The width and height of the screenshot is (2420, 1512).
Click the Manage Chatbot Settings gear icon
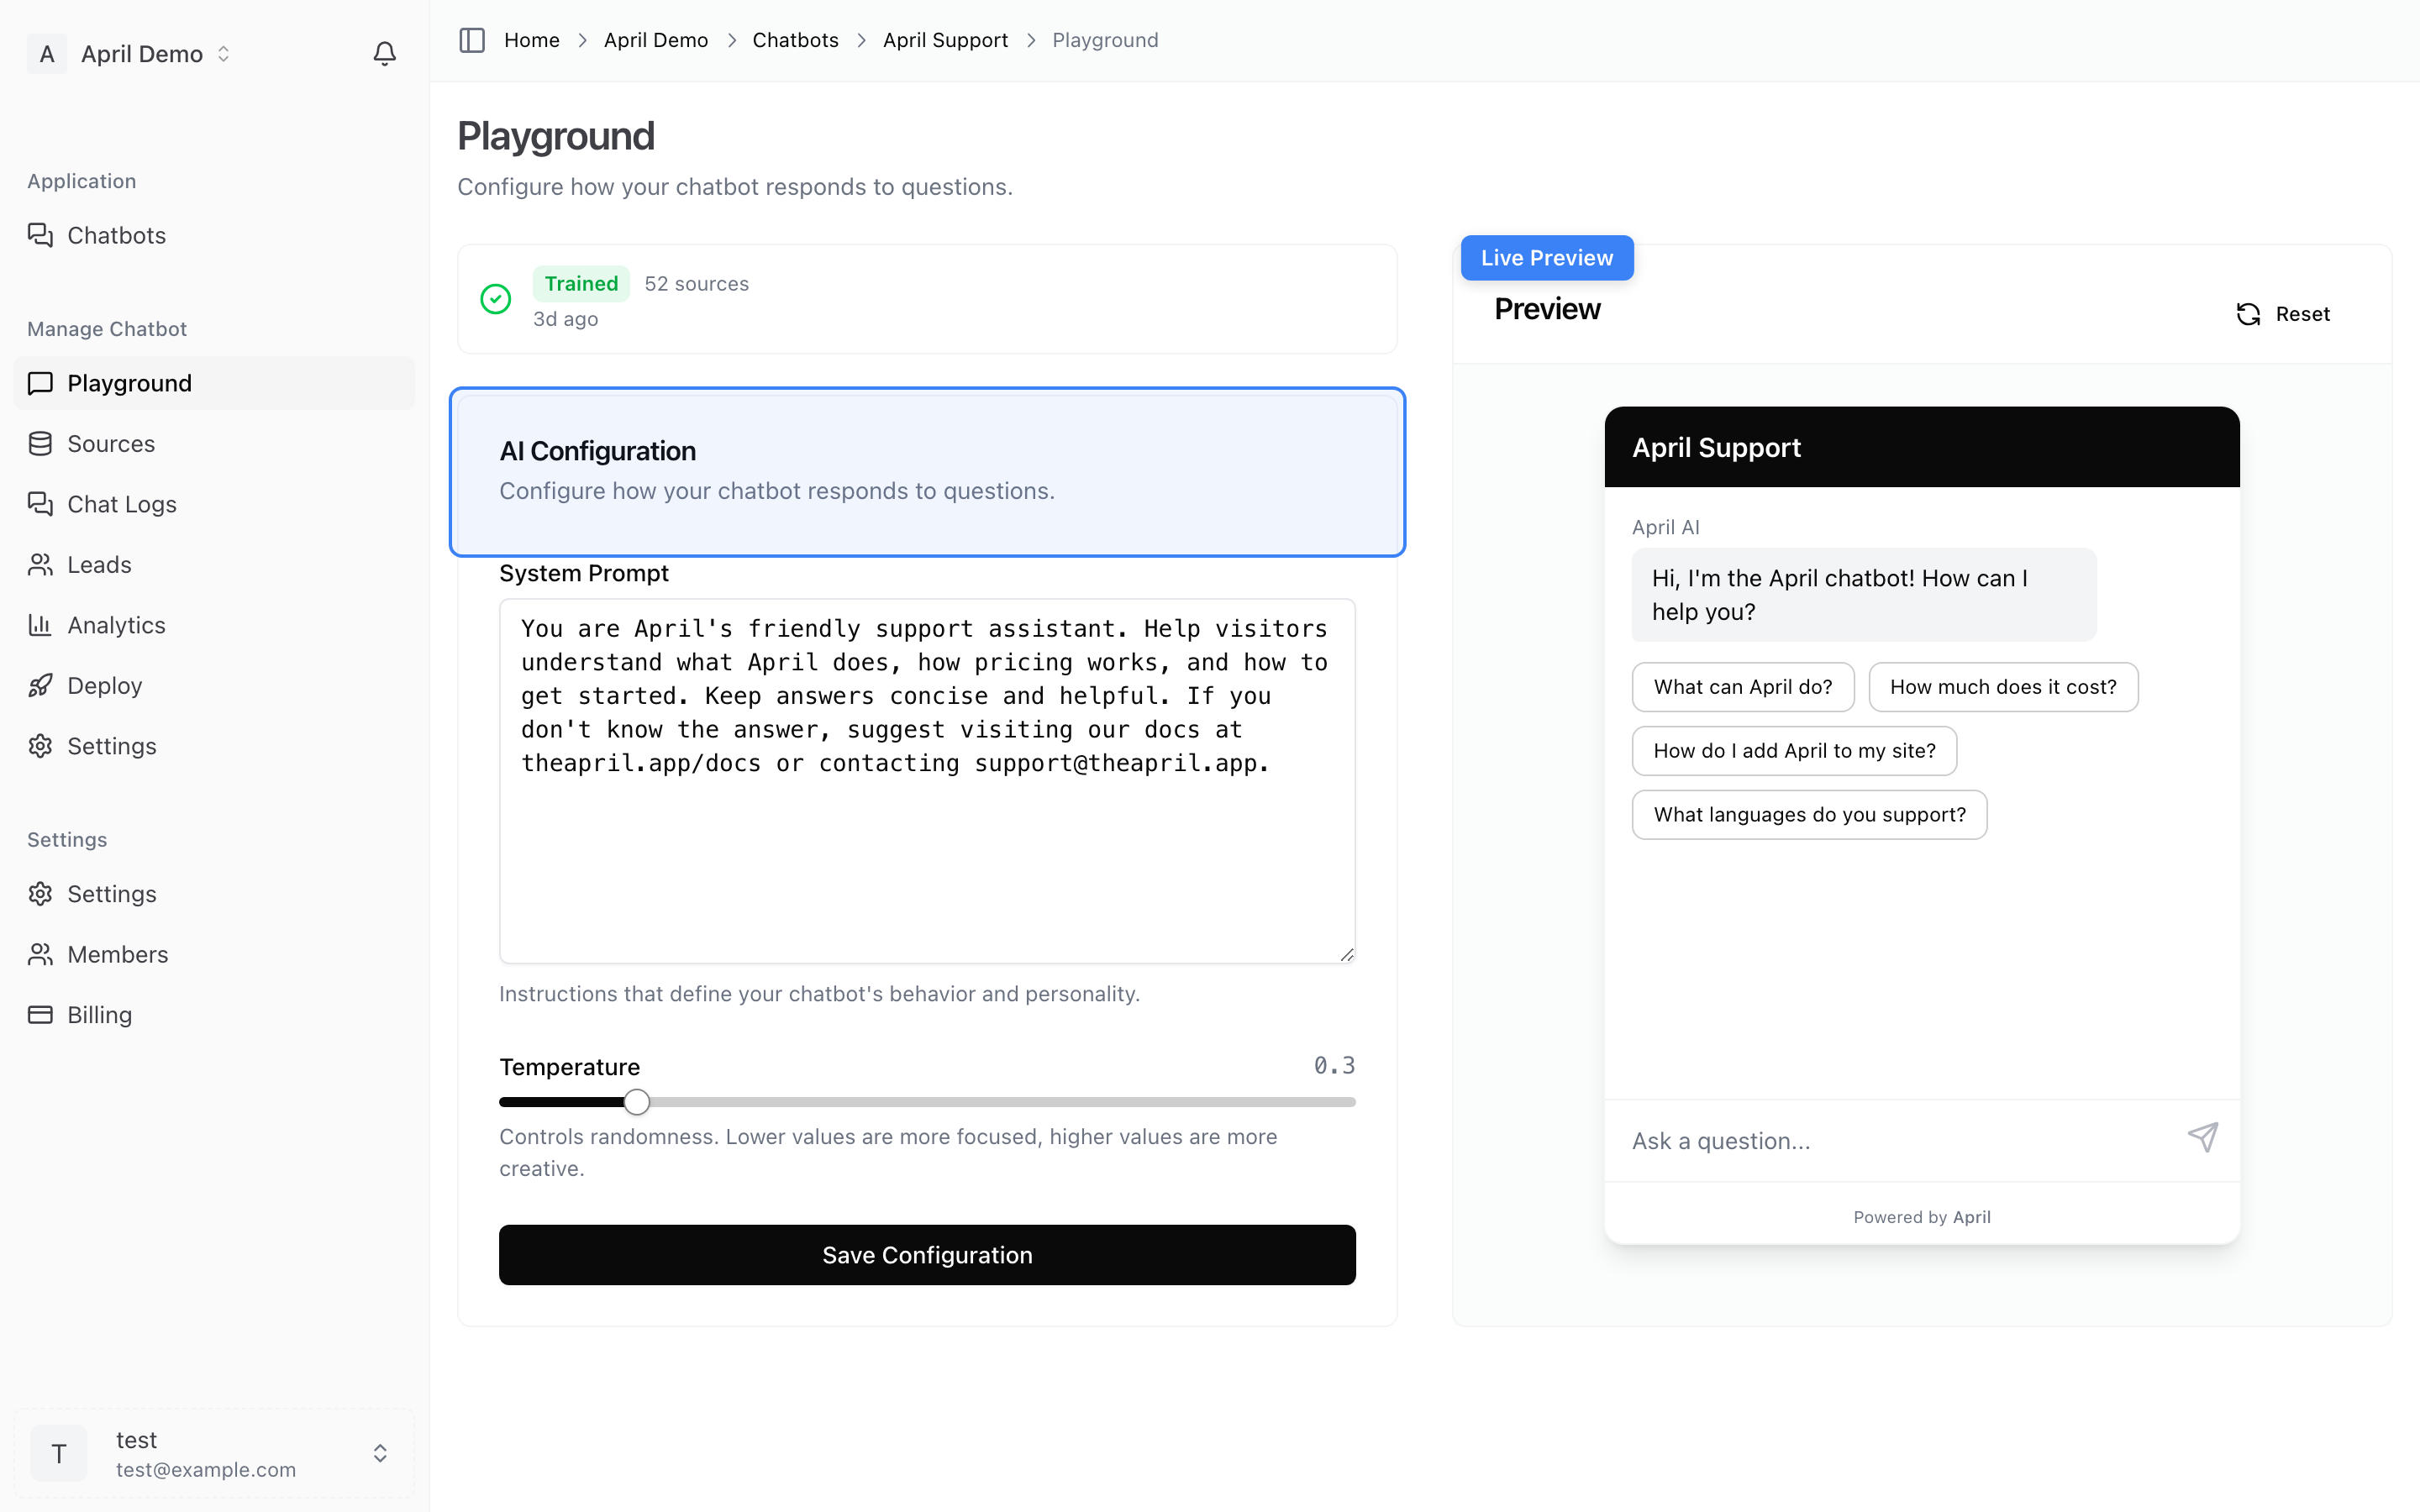(x=40, y=746)
